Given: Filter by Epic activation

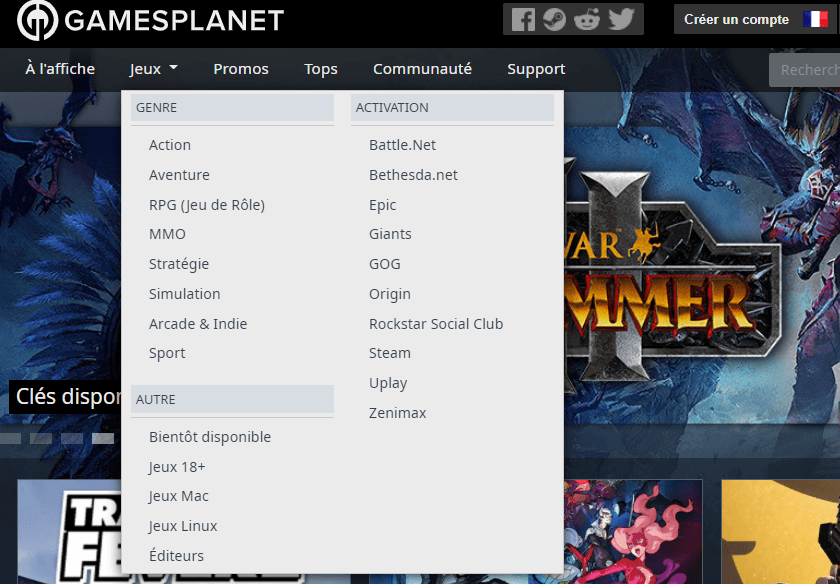Looking at the screenshot, I should click(382, 205).
